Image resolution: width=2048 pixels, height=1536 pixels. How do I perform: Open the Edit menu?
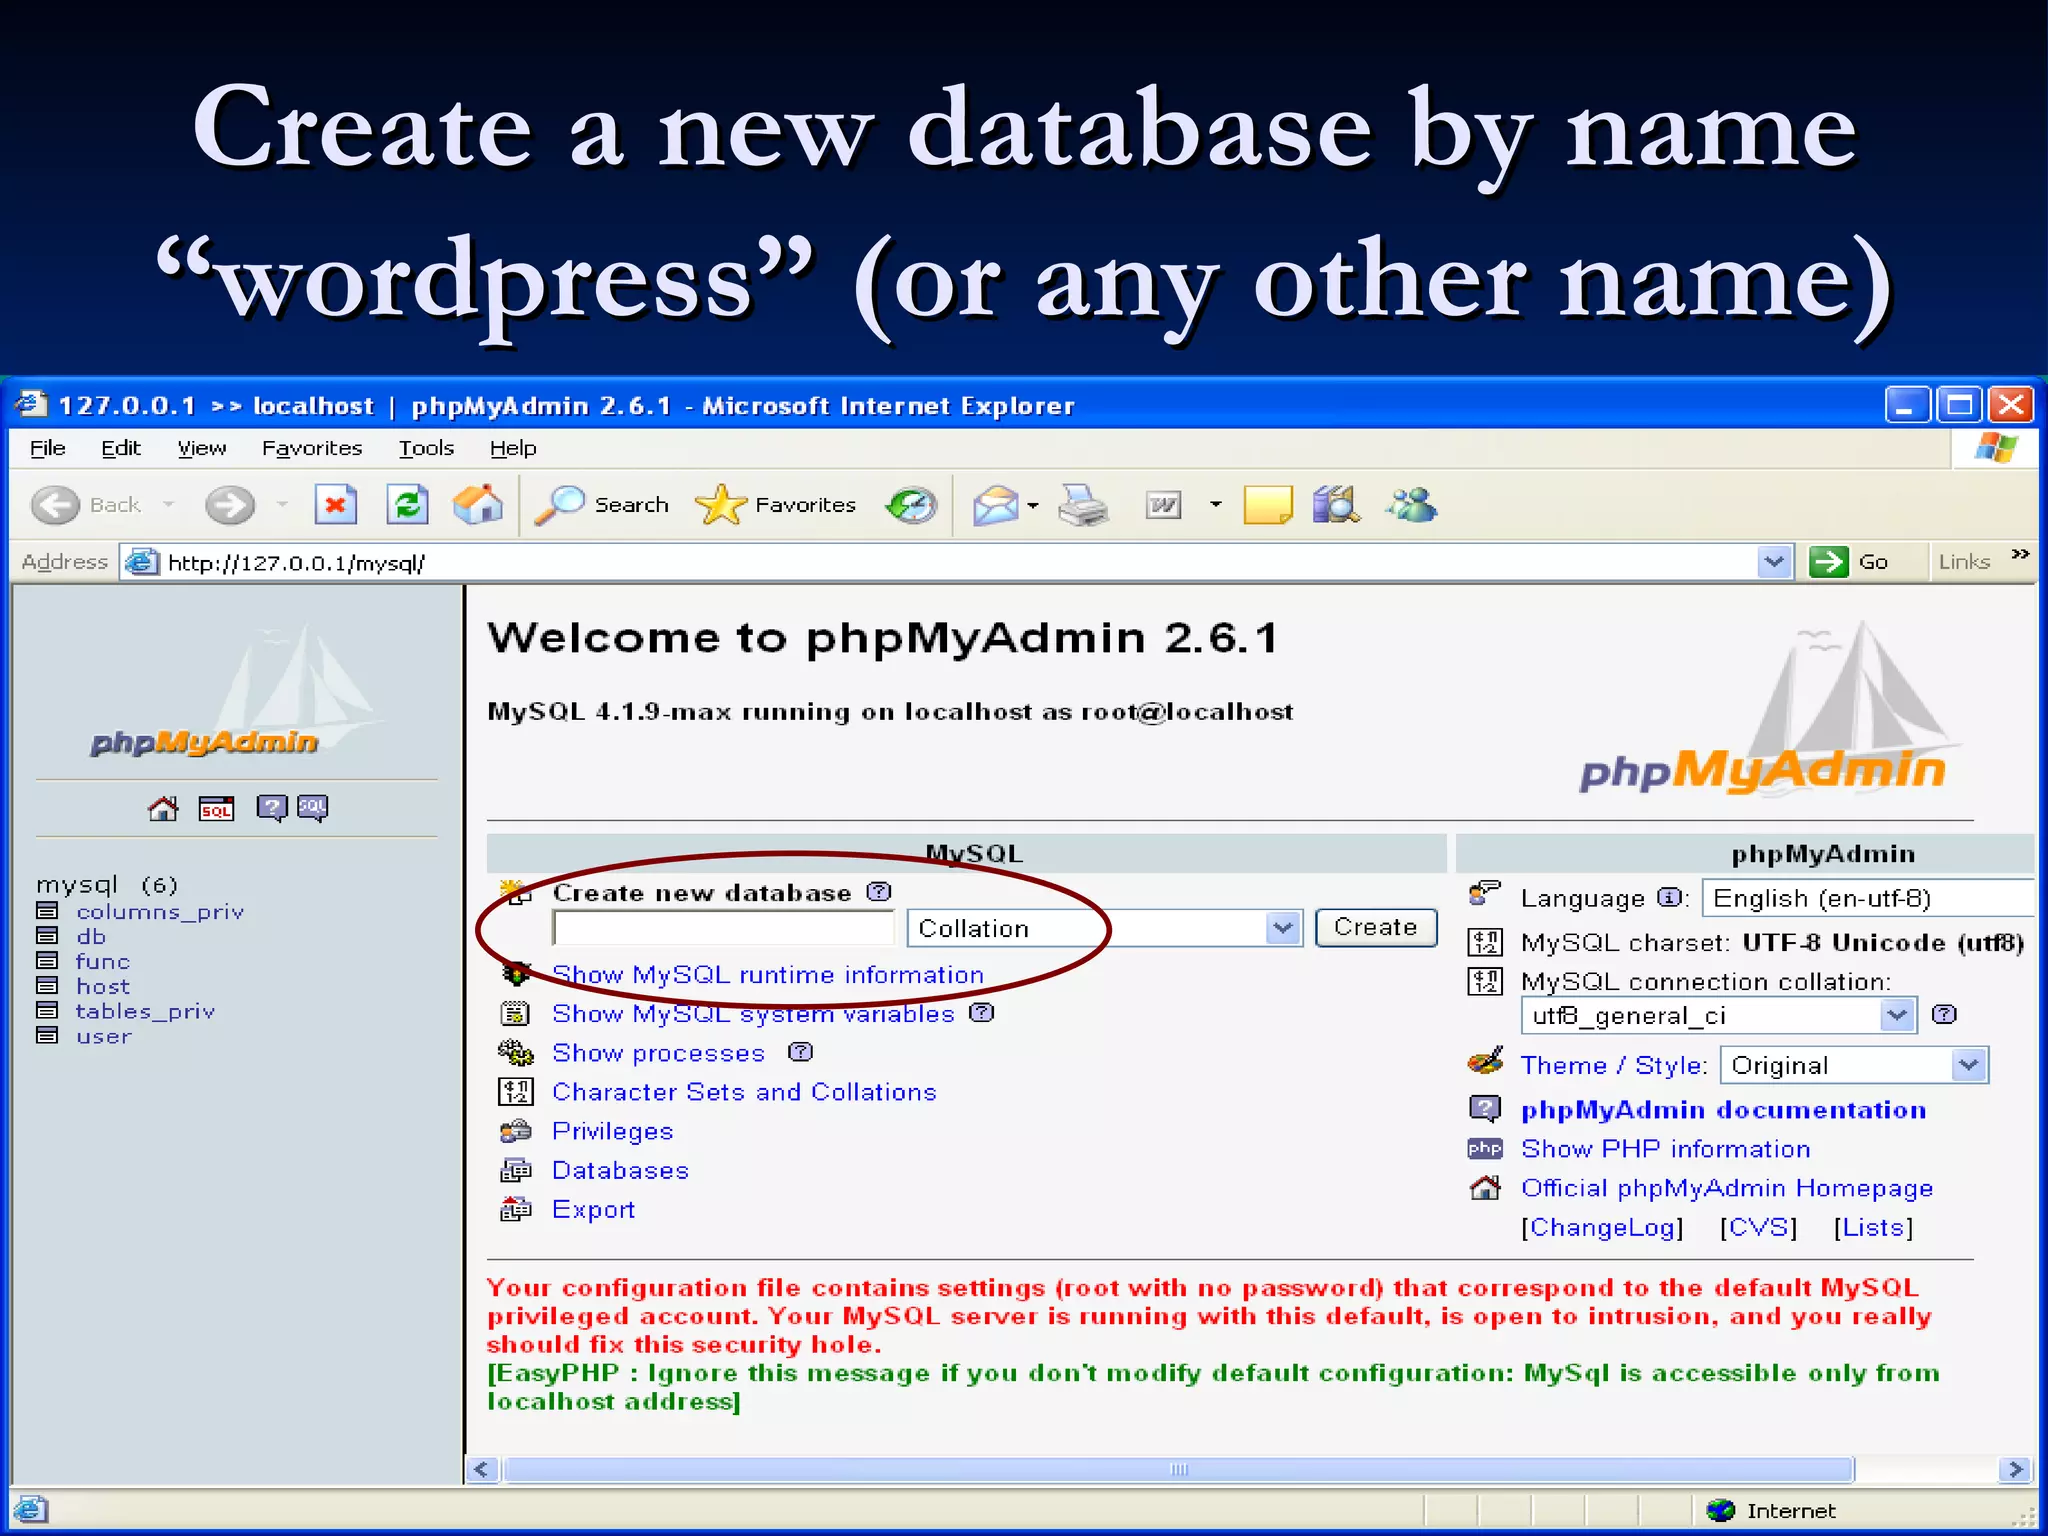[x=121, y=448]
